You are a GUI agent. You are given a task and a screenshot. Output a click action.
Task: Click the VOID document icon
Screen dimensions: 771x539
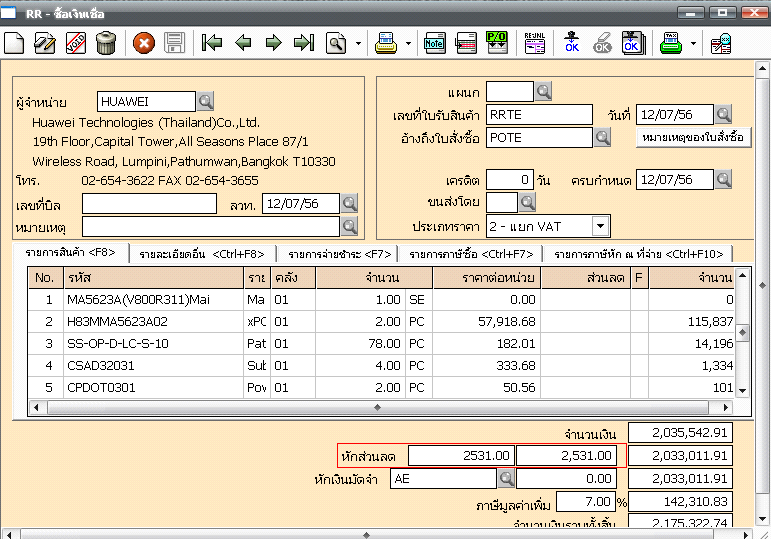point(76,43)
